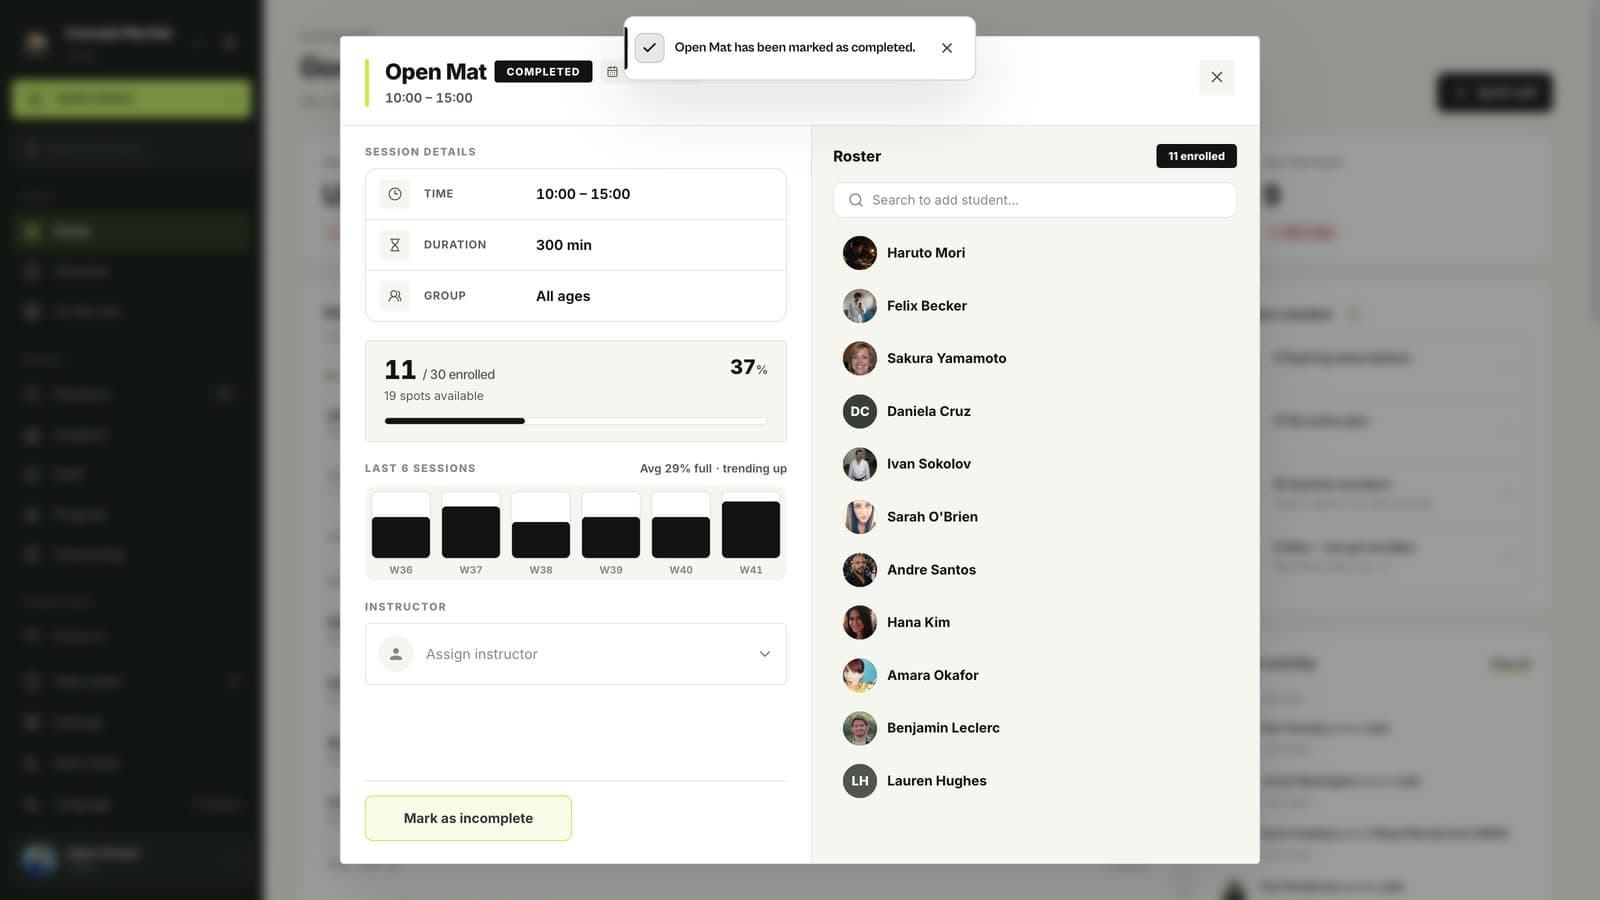Screen dimensions: 1600x900
Task: Open Andre Santos's avatar
Action: (x=860, y=570)
